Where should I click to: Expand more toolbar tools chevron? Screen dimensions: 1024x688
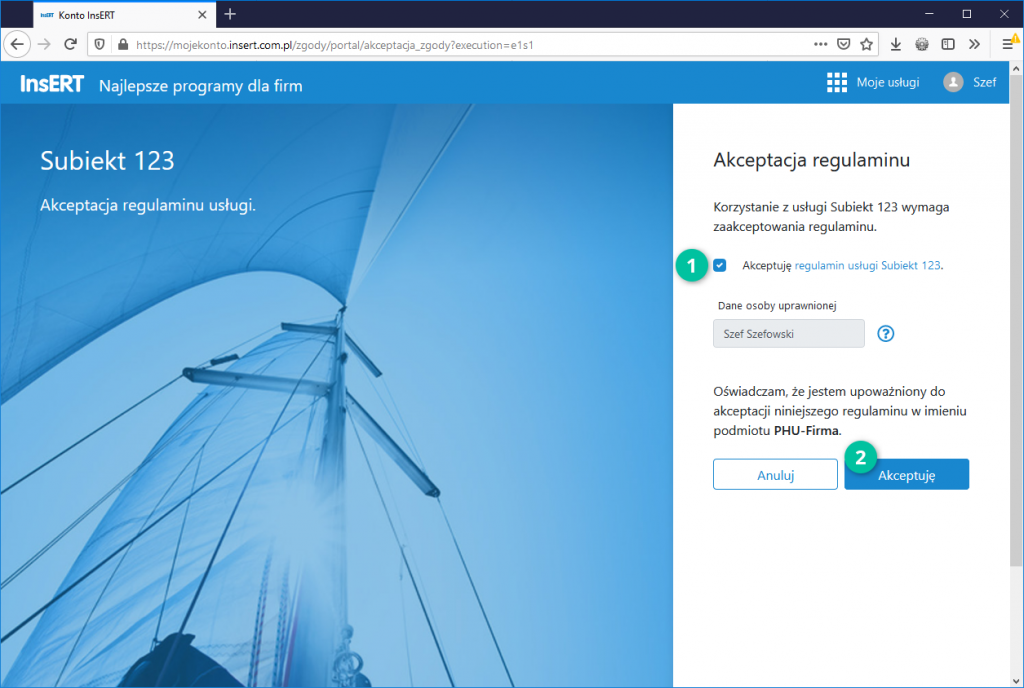coord(974,44)
